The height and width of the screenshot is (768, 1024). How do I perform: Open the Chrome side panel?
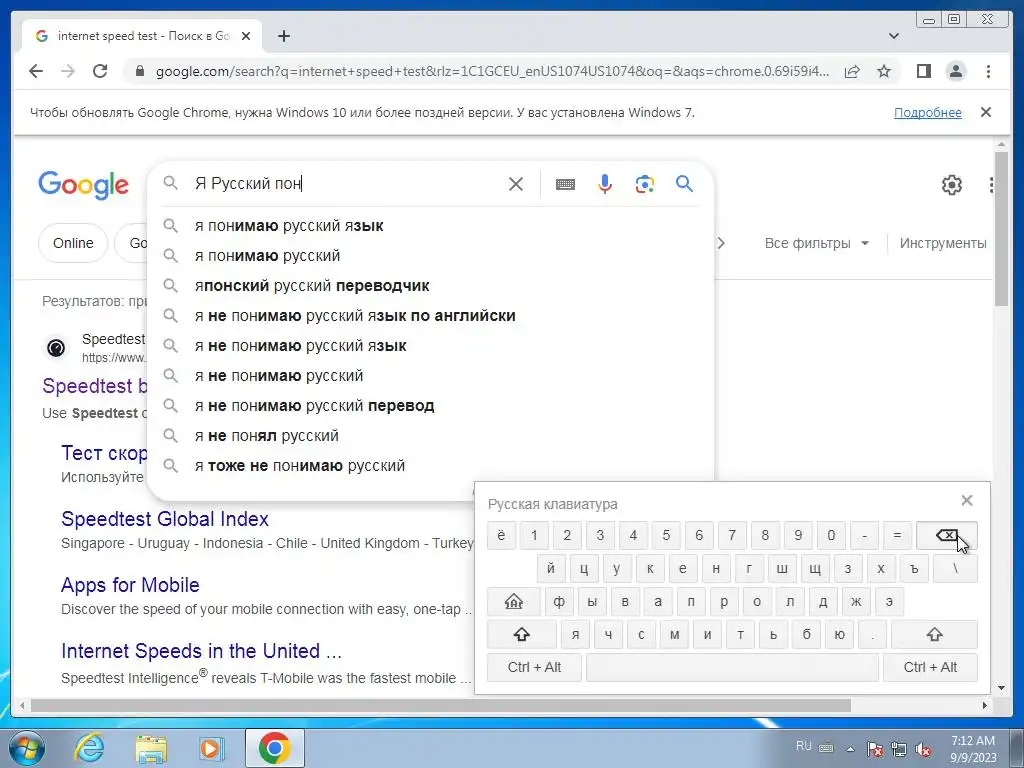click(x=923, y=71)
